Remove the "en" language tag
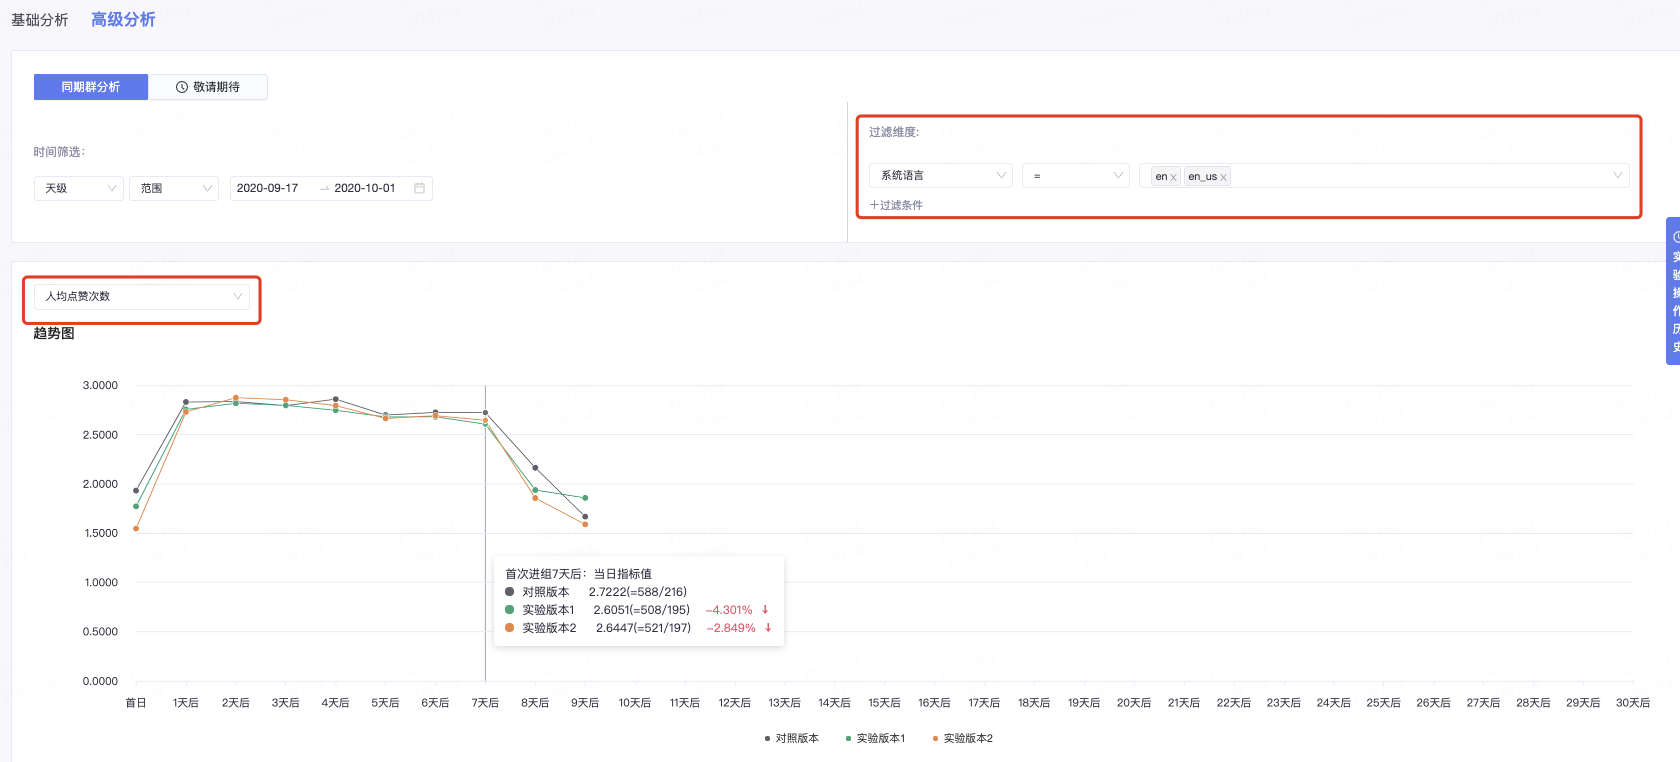 tap(1173, 177)
